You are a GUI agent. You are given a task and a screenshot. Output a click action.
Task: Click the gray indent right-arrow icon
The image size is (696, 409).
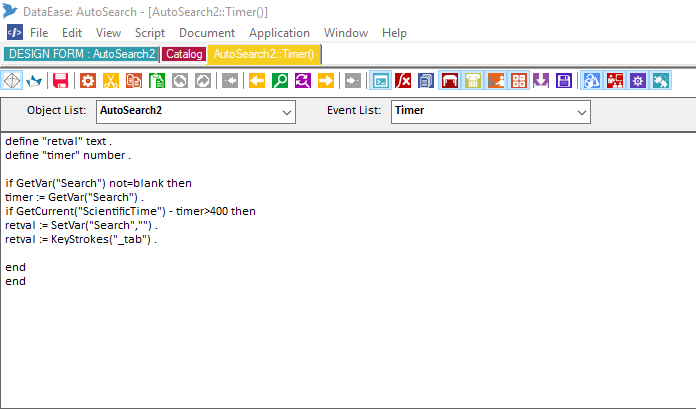(353, 81)
